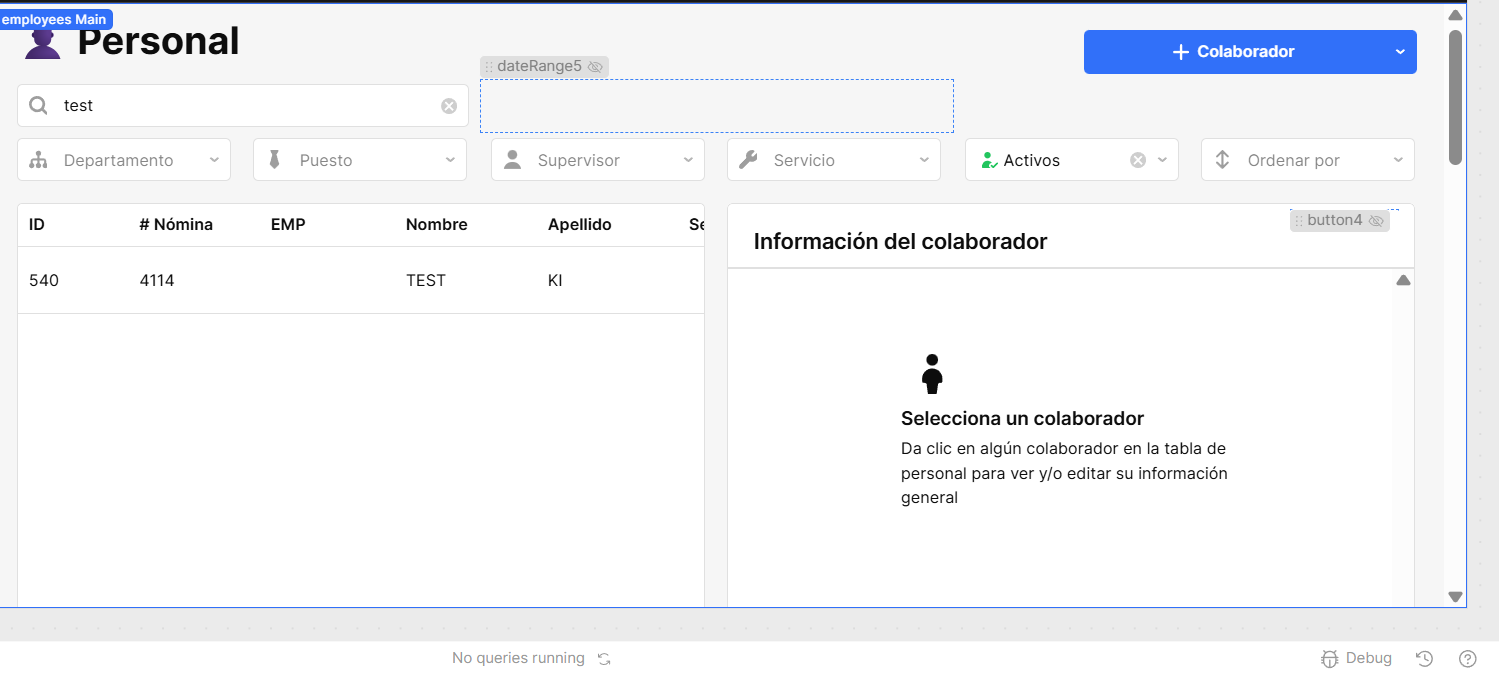
Task: Open help via question mark icon
Action: tap(1466, 658)
